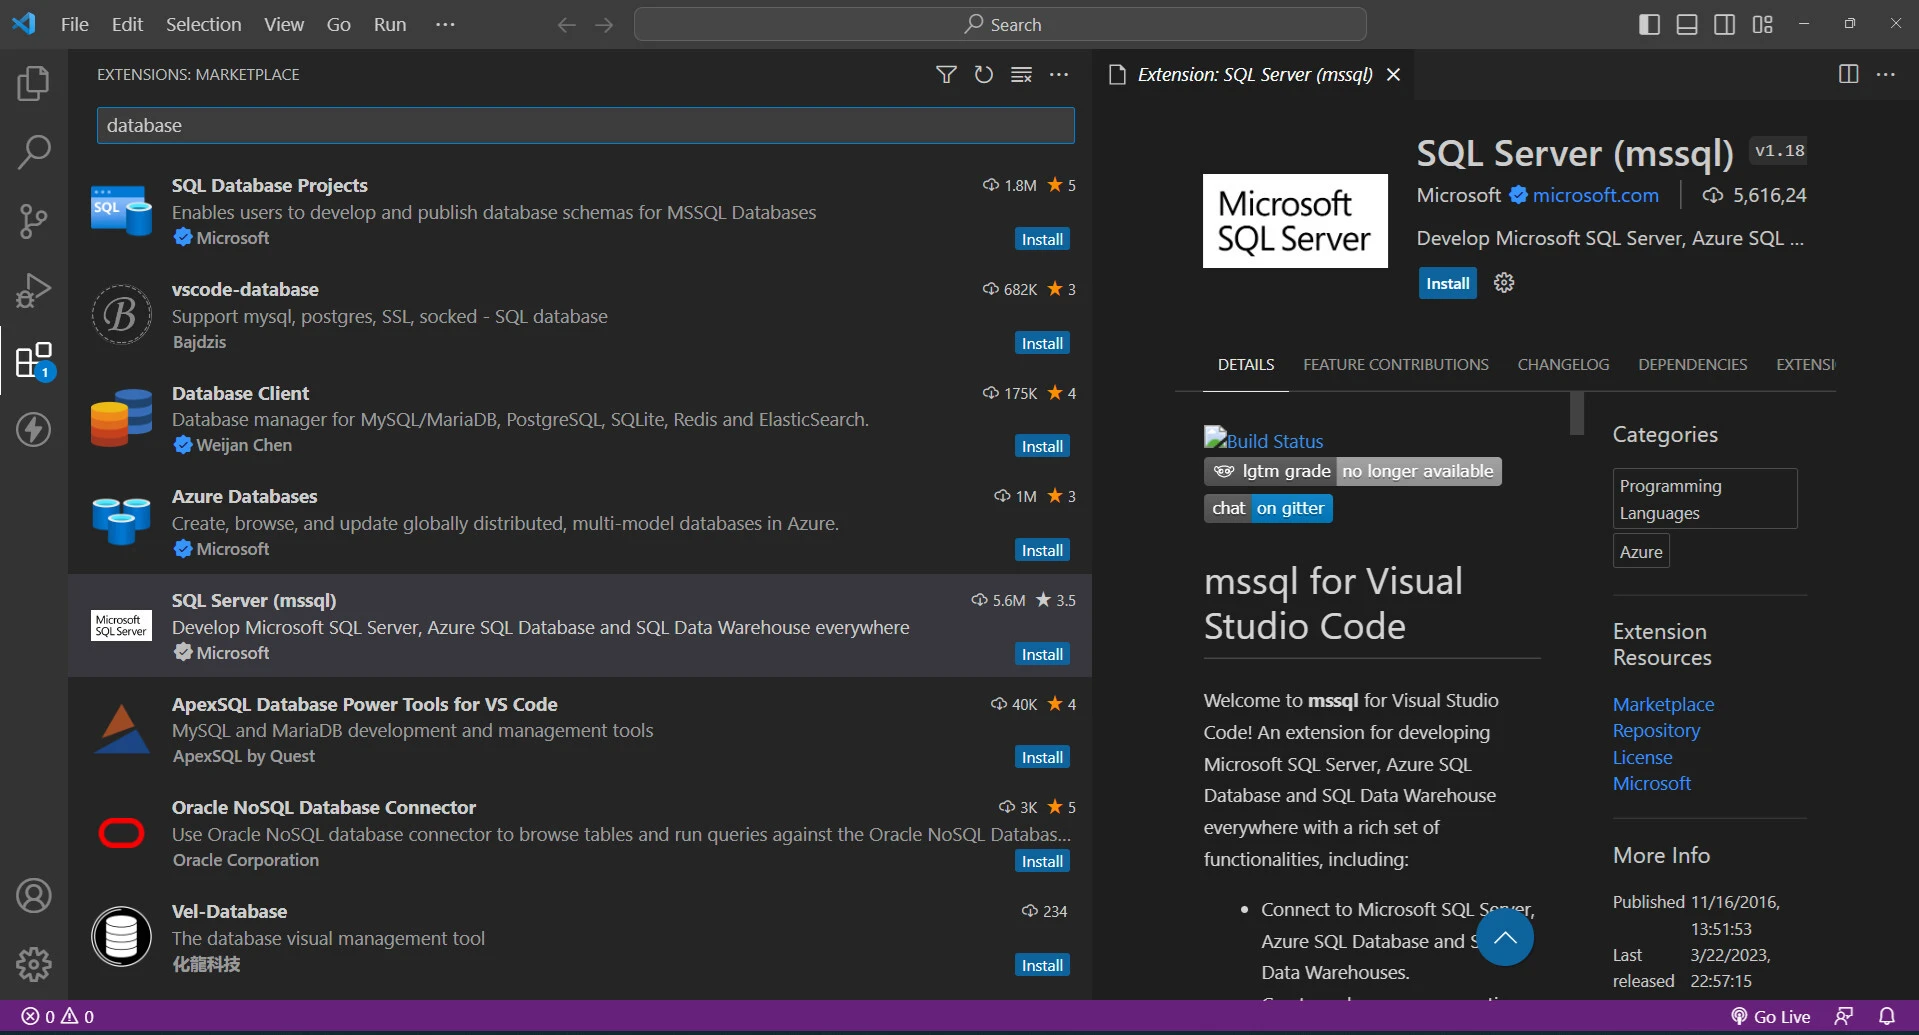Open editor More Actions ellipsis menu
The width and height of the screenshot is (1919, 1035).
(x=1885, y=75)
